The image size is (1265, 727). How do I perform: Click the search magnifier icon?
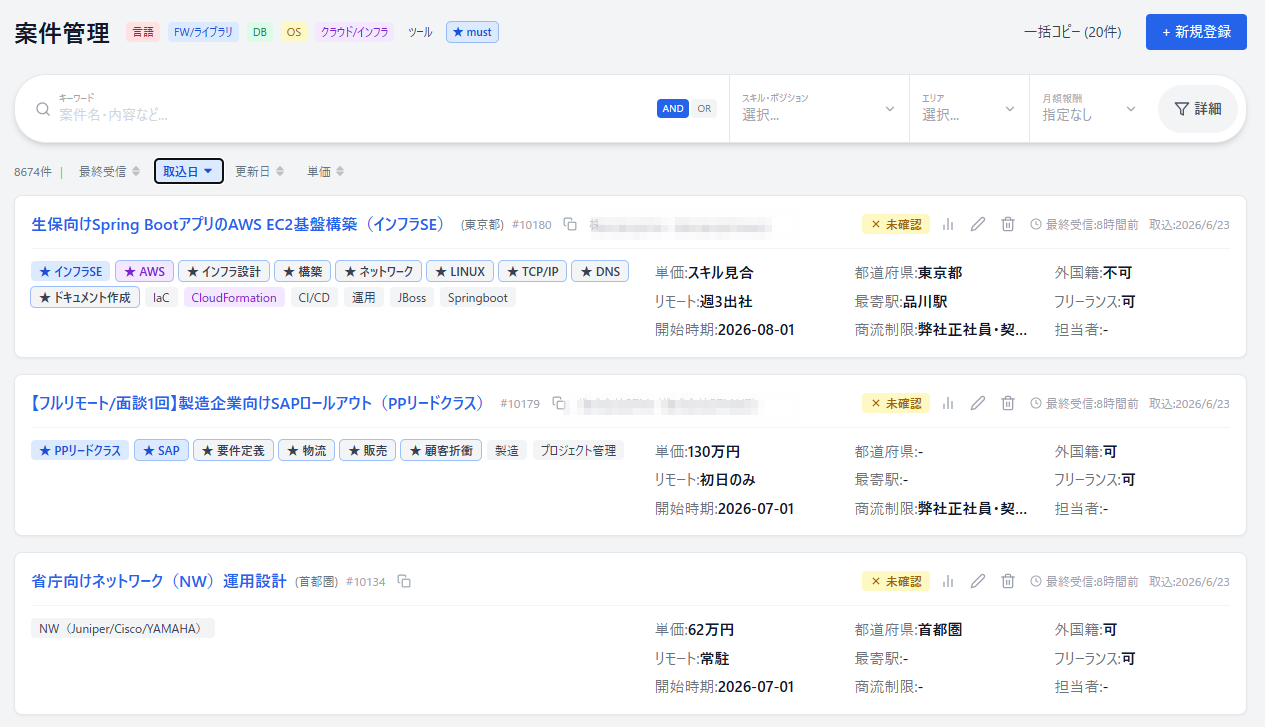[43, 109]
